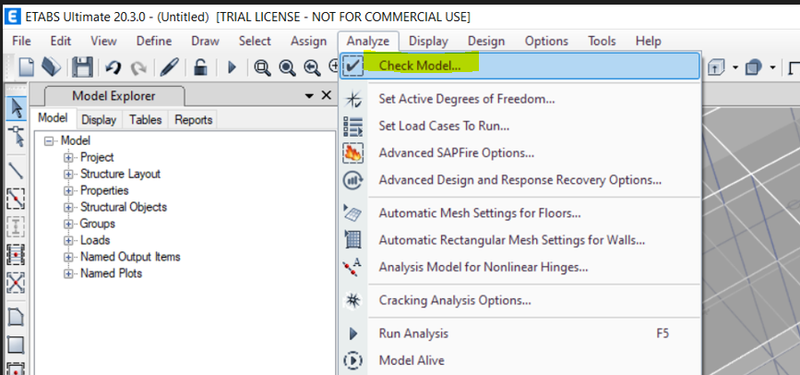Click the Save model floppy disk icon
The width and height of the screenshot is (800, 375).
[x=82, y=67]
